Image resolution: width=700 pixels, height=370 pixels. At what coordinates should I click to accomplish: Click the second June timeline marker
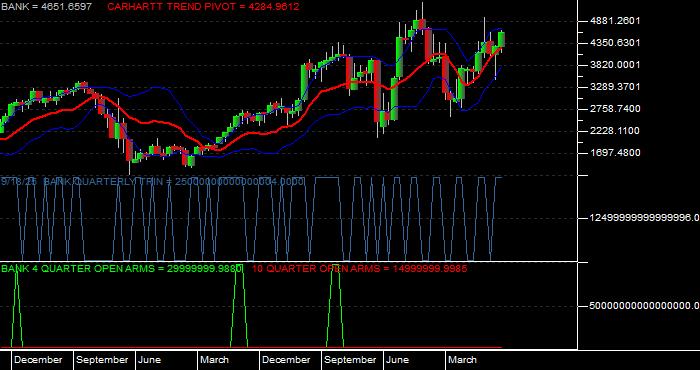click(397, 360)
